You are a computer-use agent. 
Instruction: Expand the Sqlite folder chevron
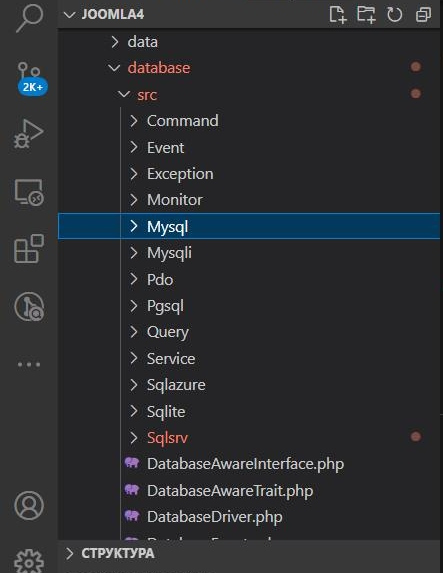point(134,411)
